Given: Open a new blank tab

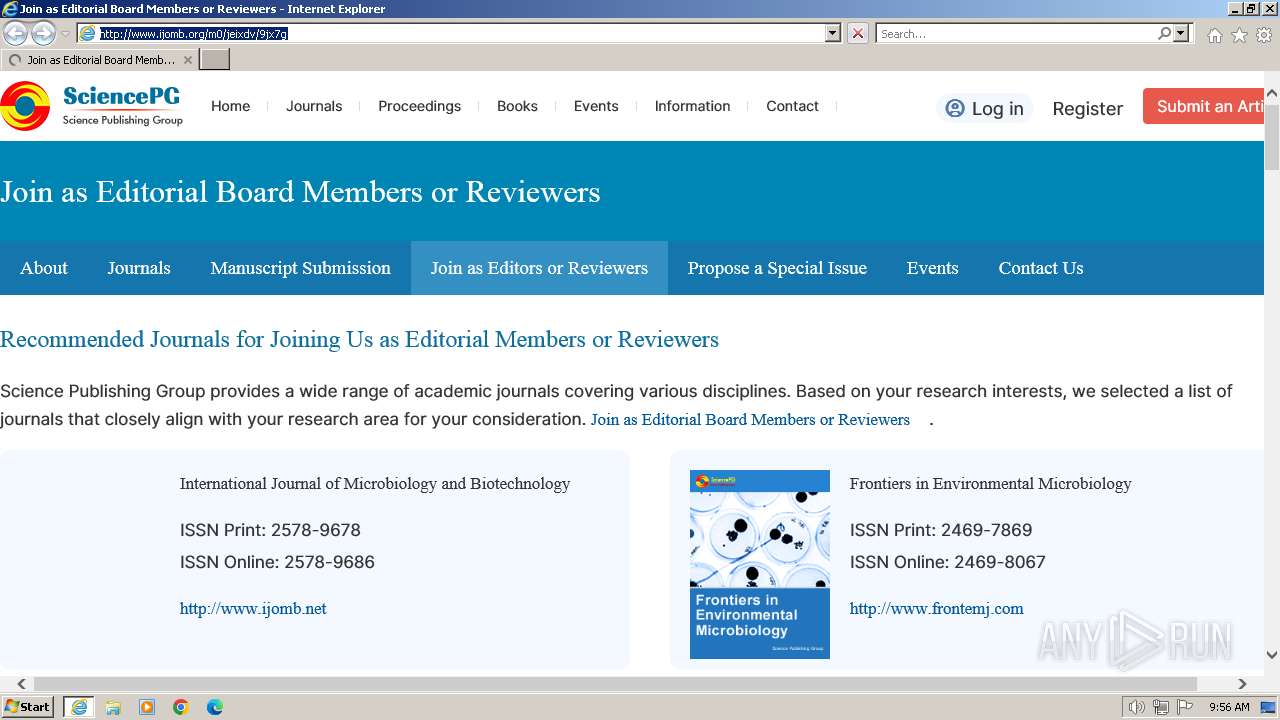Looking at the screenshot, I should coord(215,60).
